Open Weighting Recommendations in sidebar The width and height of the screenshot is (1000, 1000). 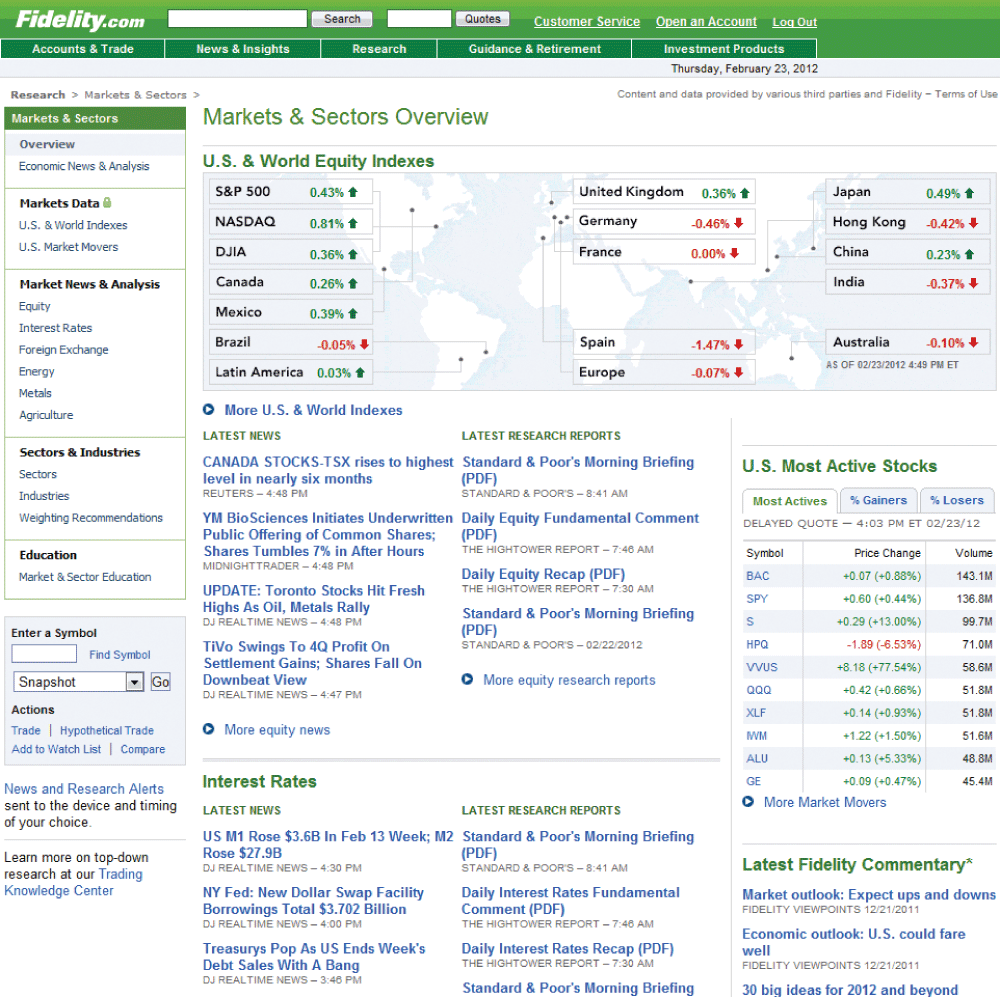(91, 518)
